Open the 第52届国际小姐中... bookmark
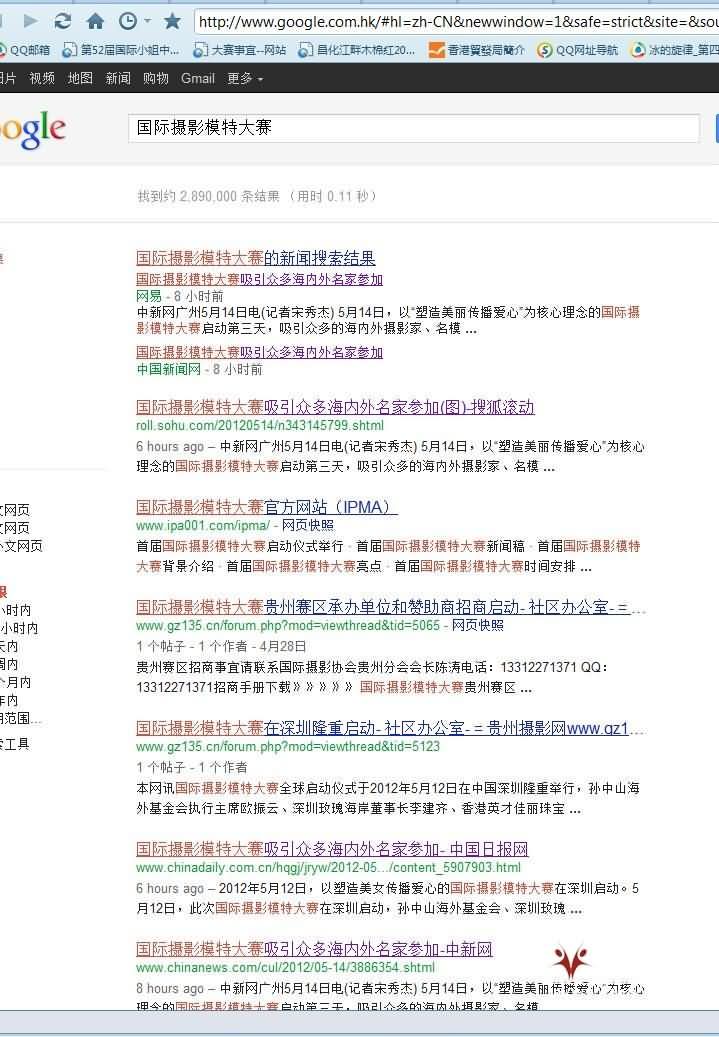This screenshot has width=719, height=1037. pos(121,50)
